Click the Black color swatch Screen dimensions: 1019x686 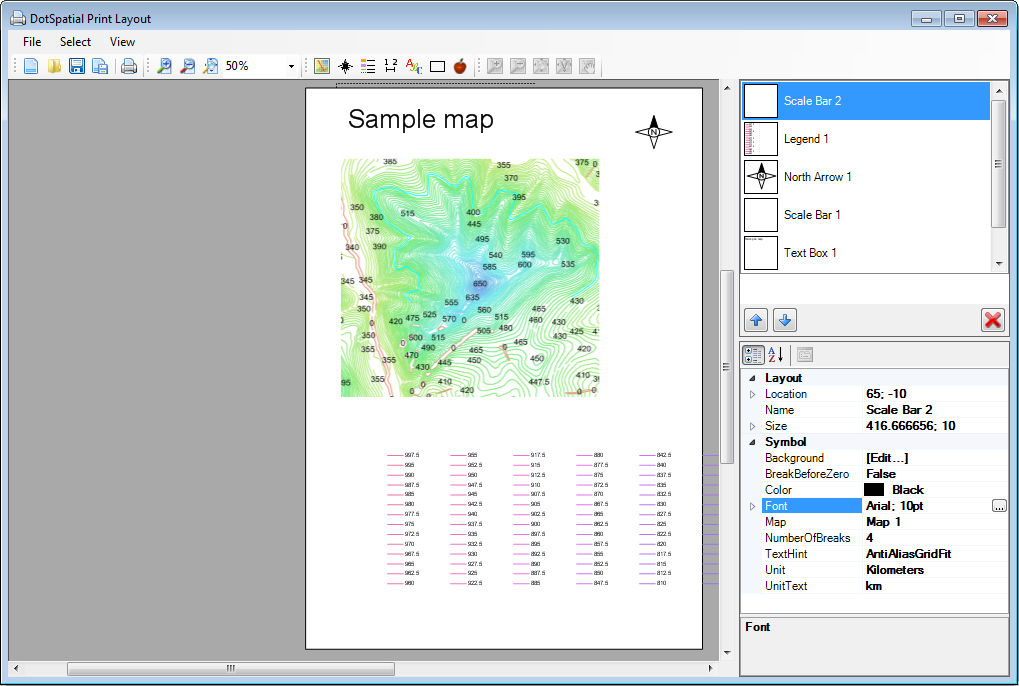874,490
